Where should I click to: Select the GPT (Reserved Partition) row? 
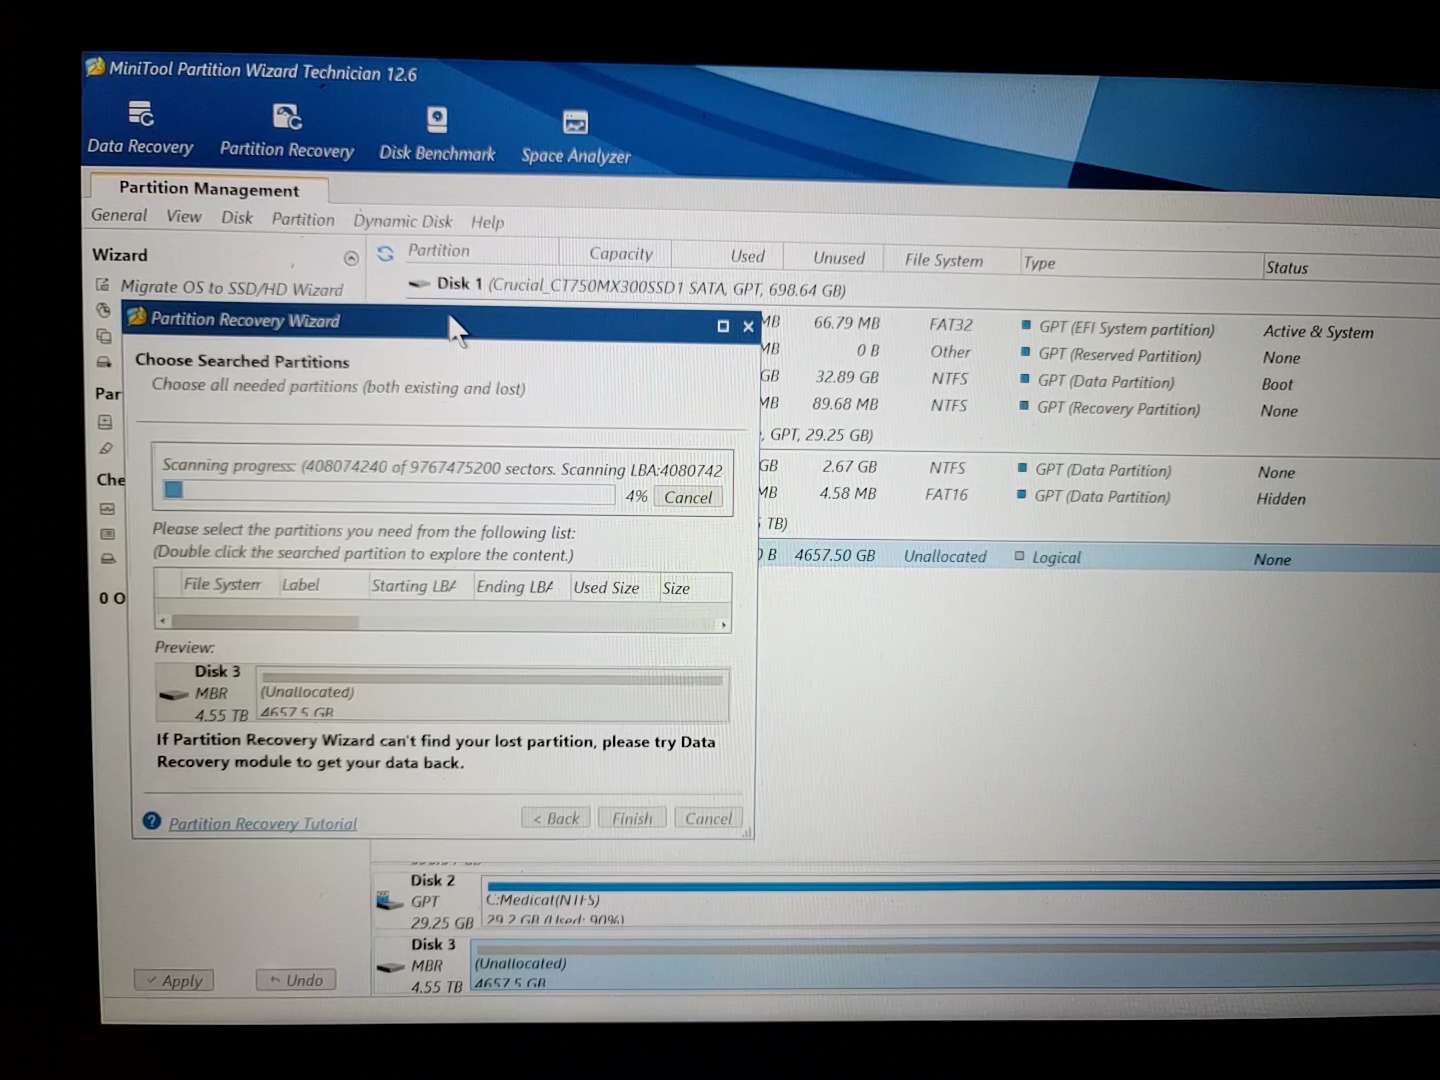coord(1098,354)
